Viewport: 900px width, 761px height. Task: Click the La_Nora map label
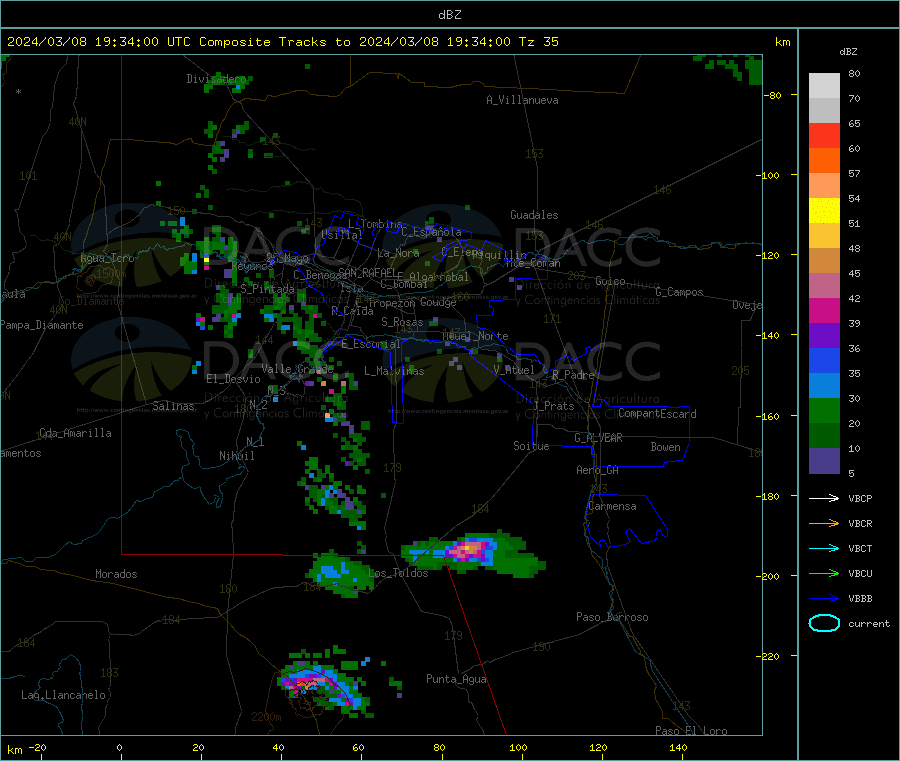(x=398, y=253)
